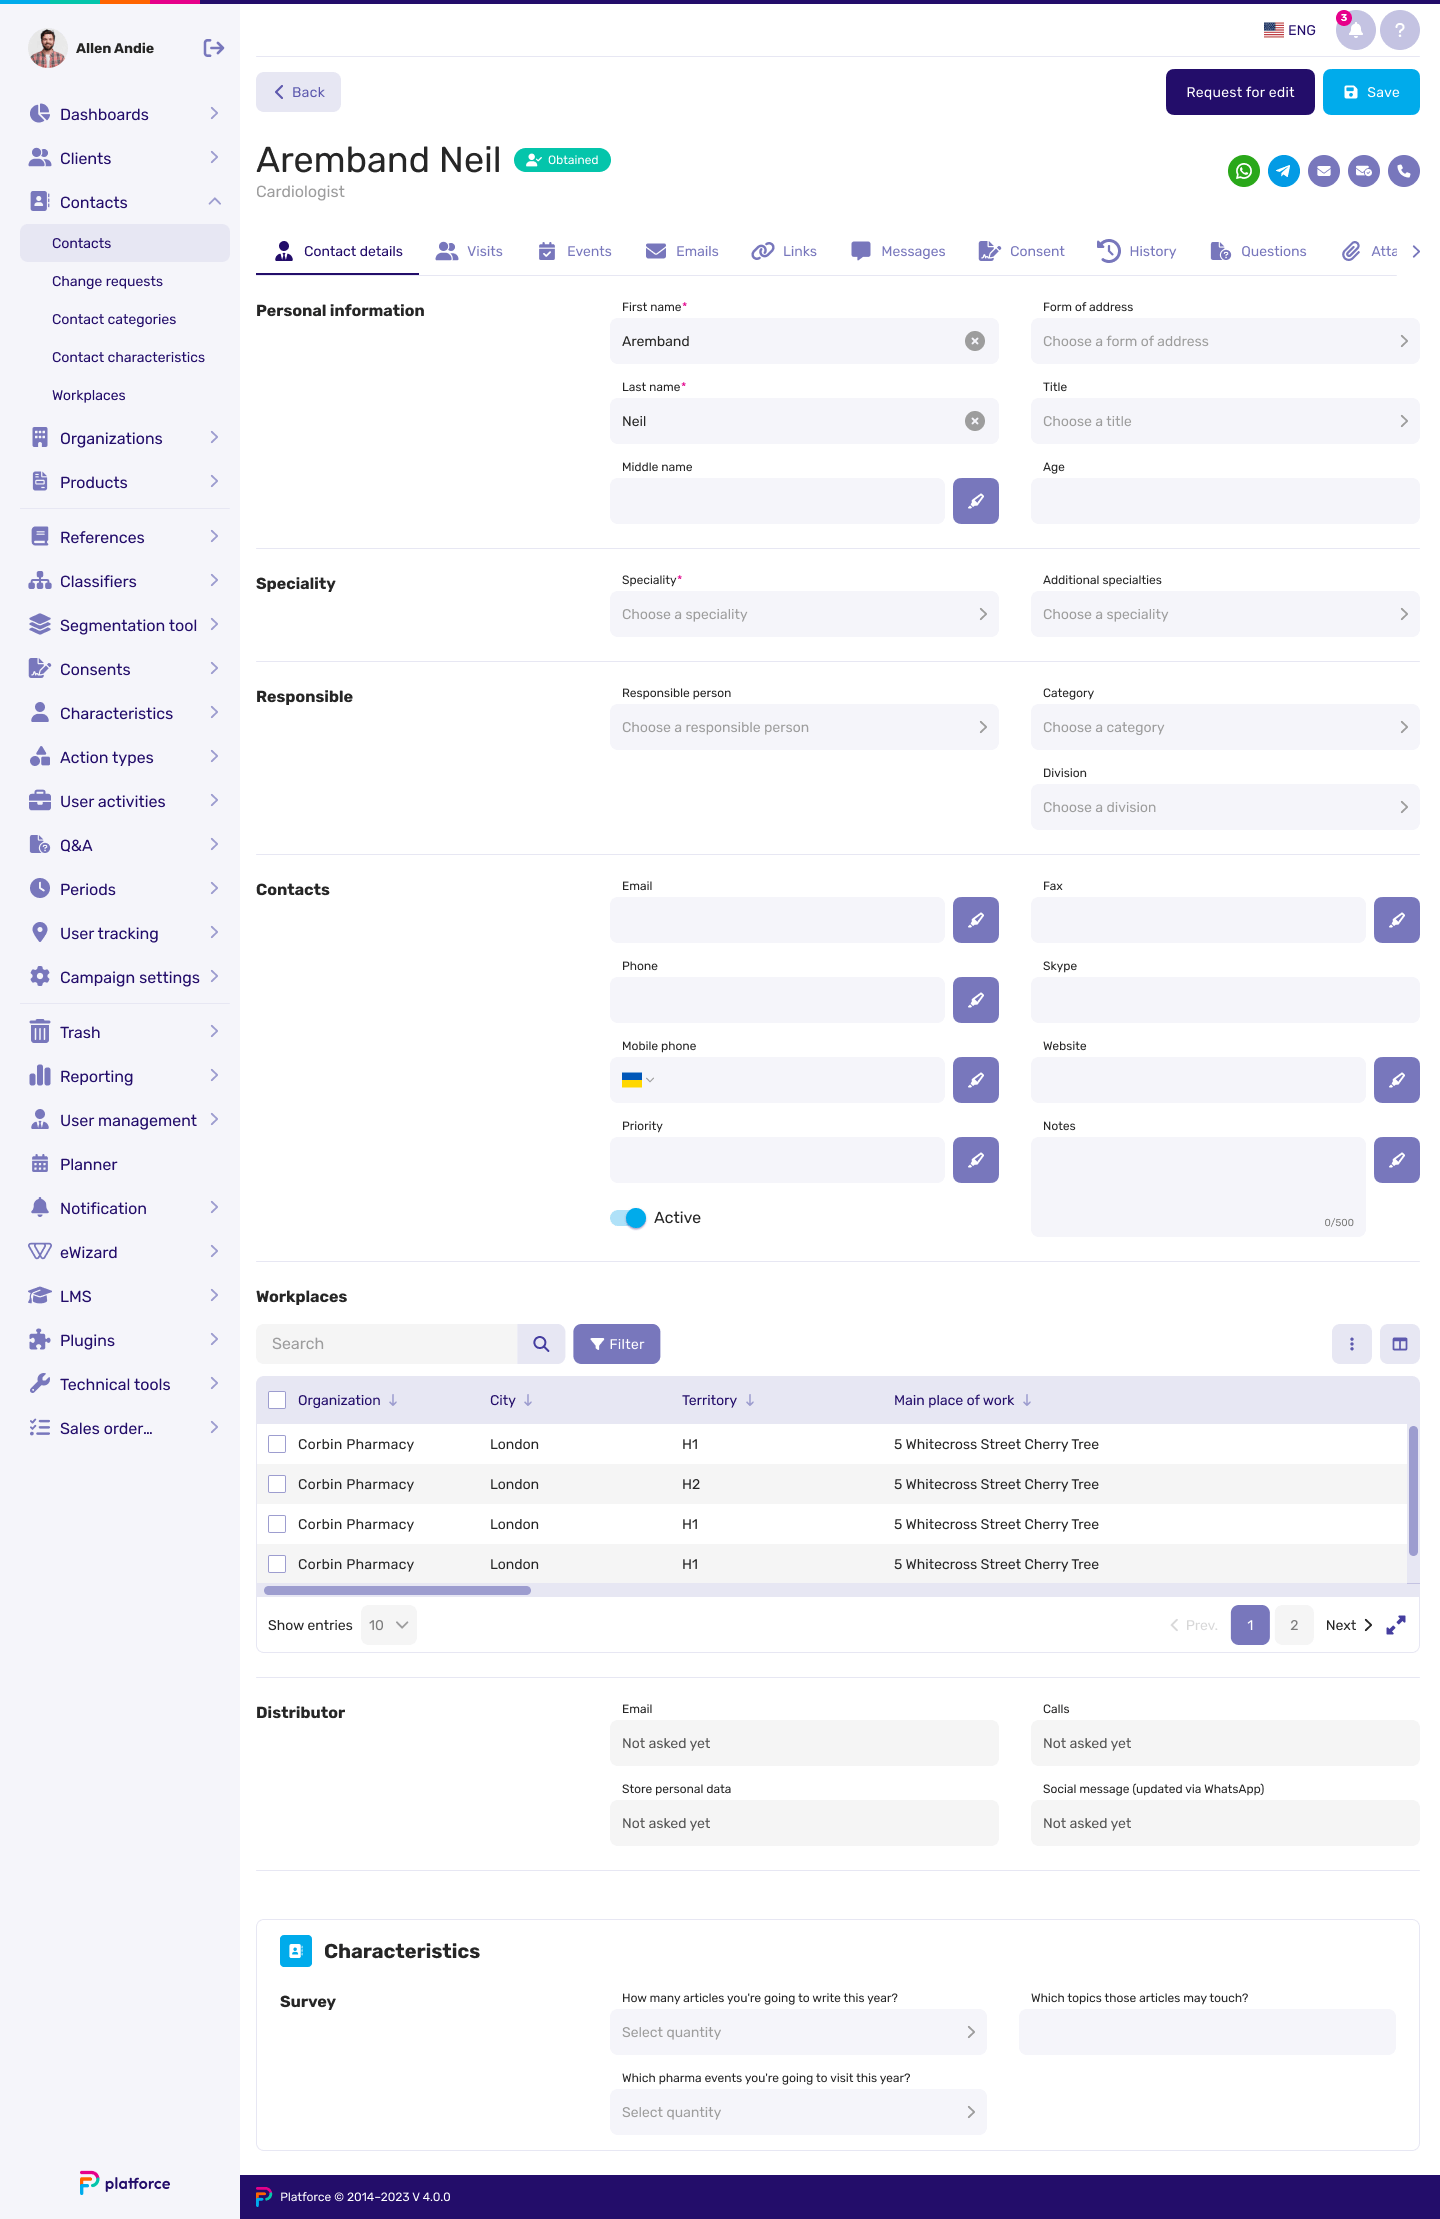Open mobile phone country flag selector

click(x=637, y=1080)
